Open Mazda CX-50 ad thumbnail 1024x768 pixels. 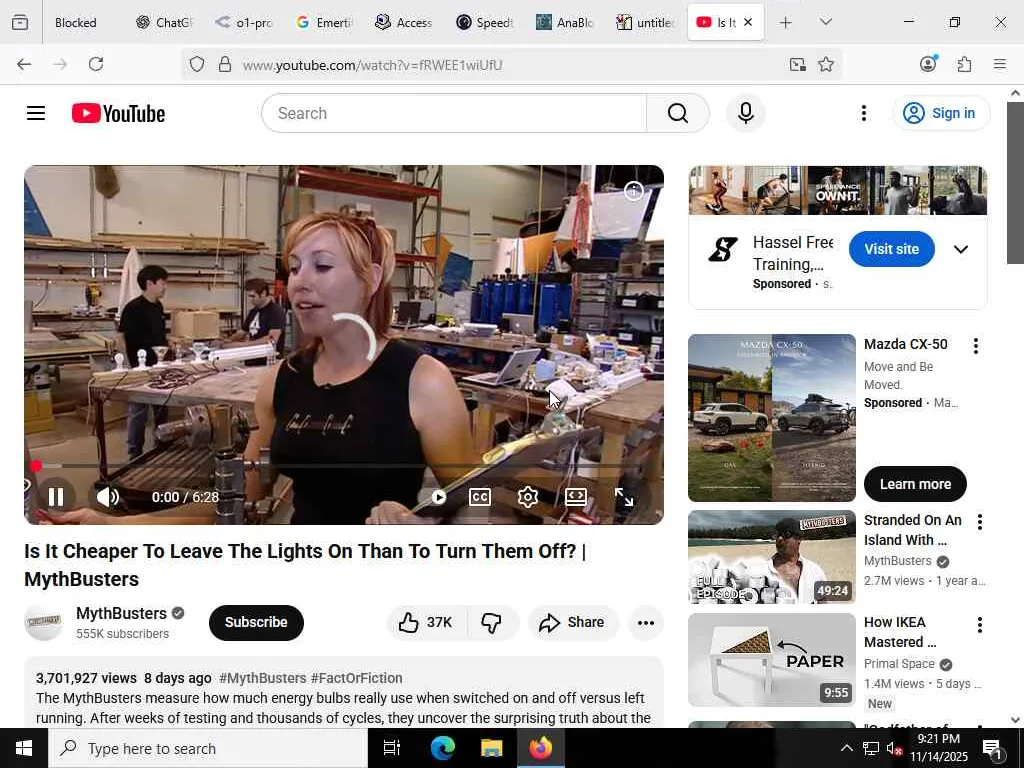click(x=771, y=417)
